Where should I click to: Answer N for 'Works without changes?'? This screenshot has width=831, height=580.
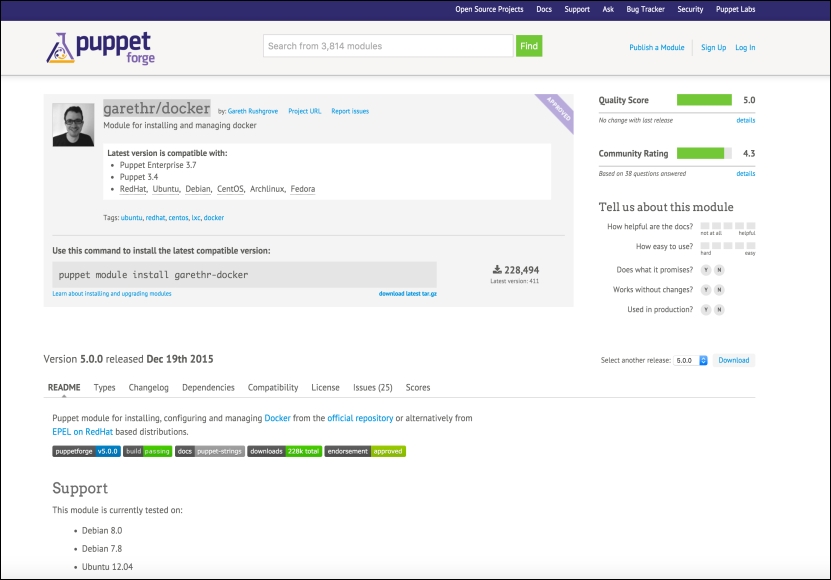click(x=719, y=290)
